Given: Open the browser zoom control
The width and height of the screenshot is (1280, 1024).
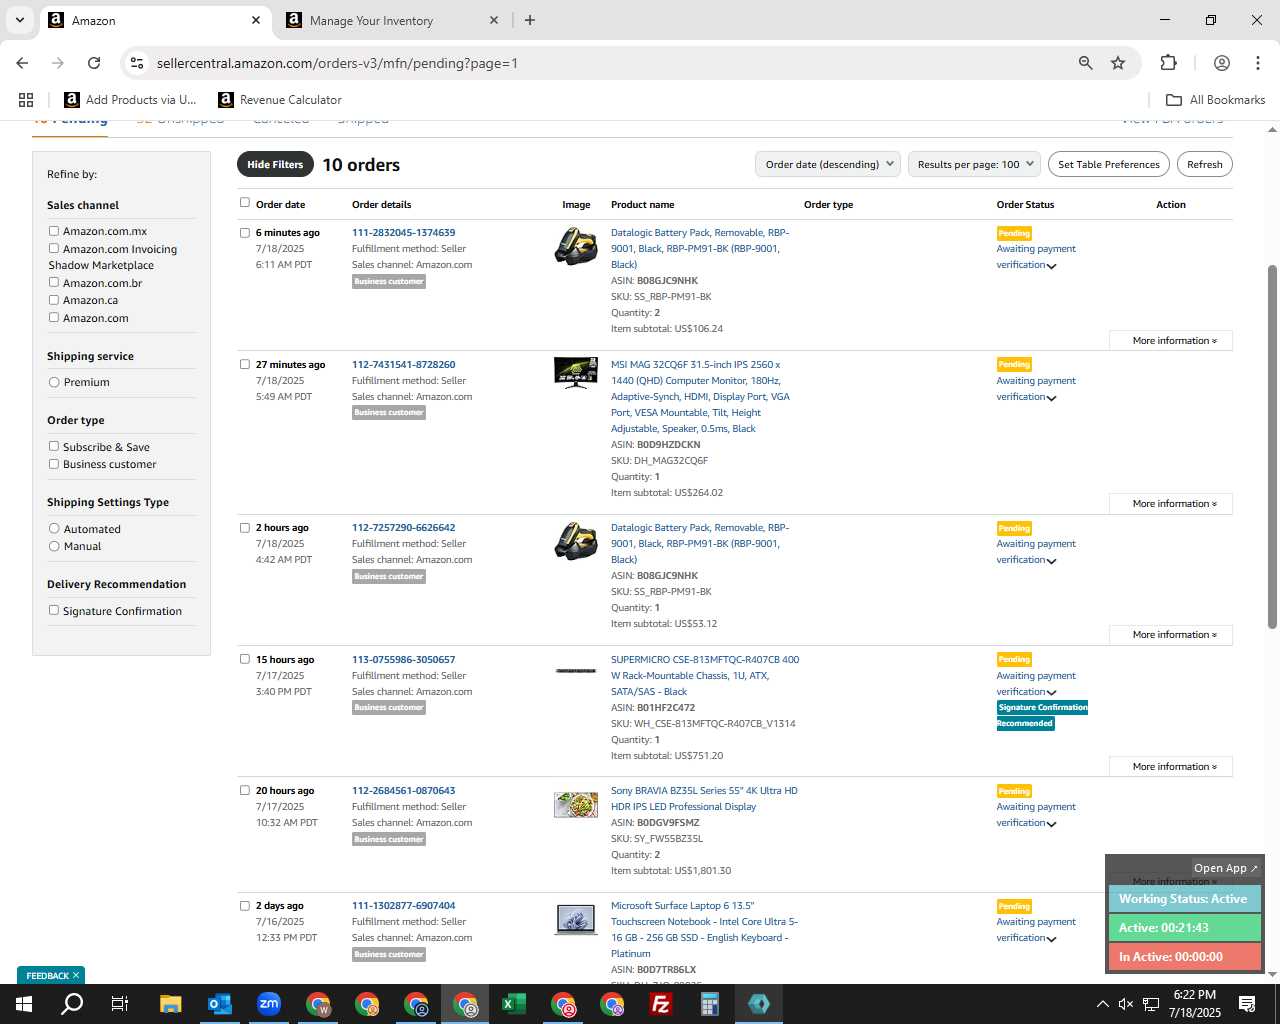Looking at the screenshot, I should tap(1085, 63).
